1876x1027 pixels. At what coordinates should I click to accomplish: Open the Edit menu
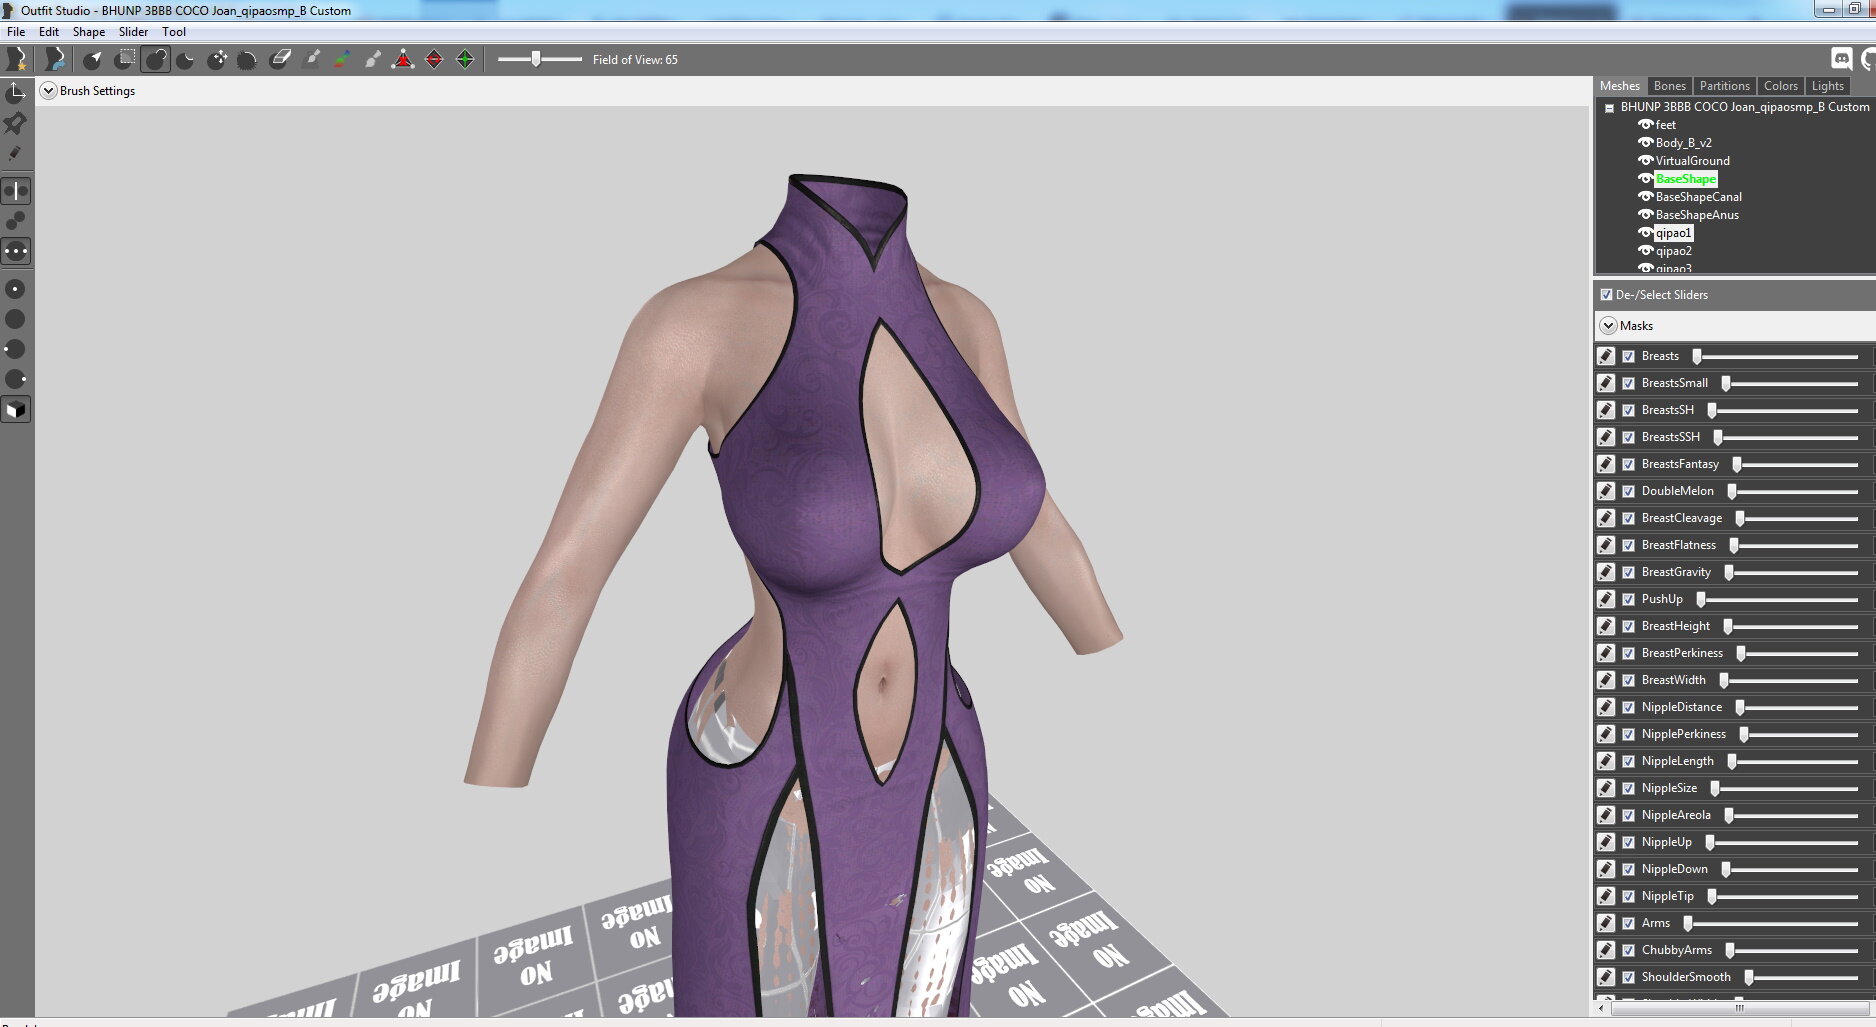[x=48, y=32]
